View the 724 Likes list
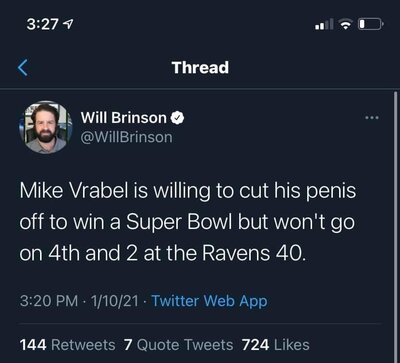400x363 pixels. [276, 345]
